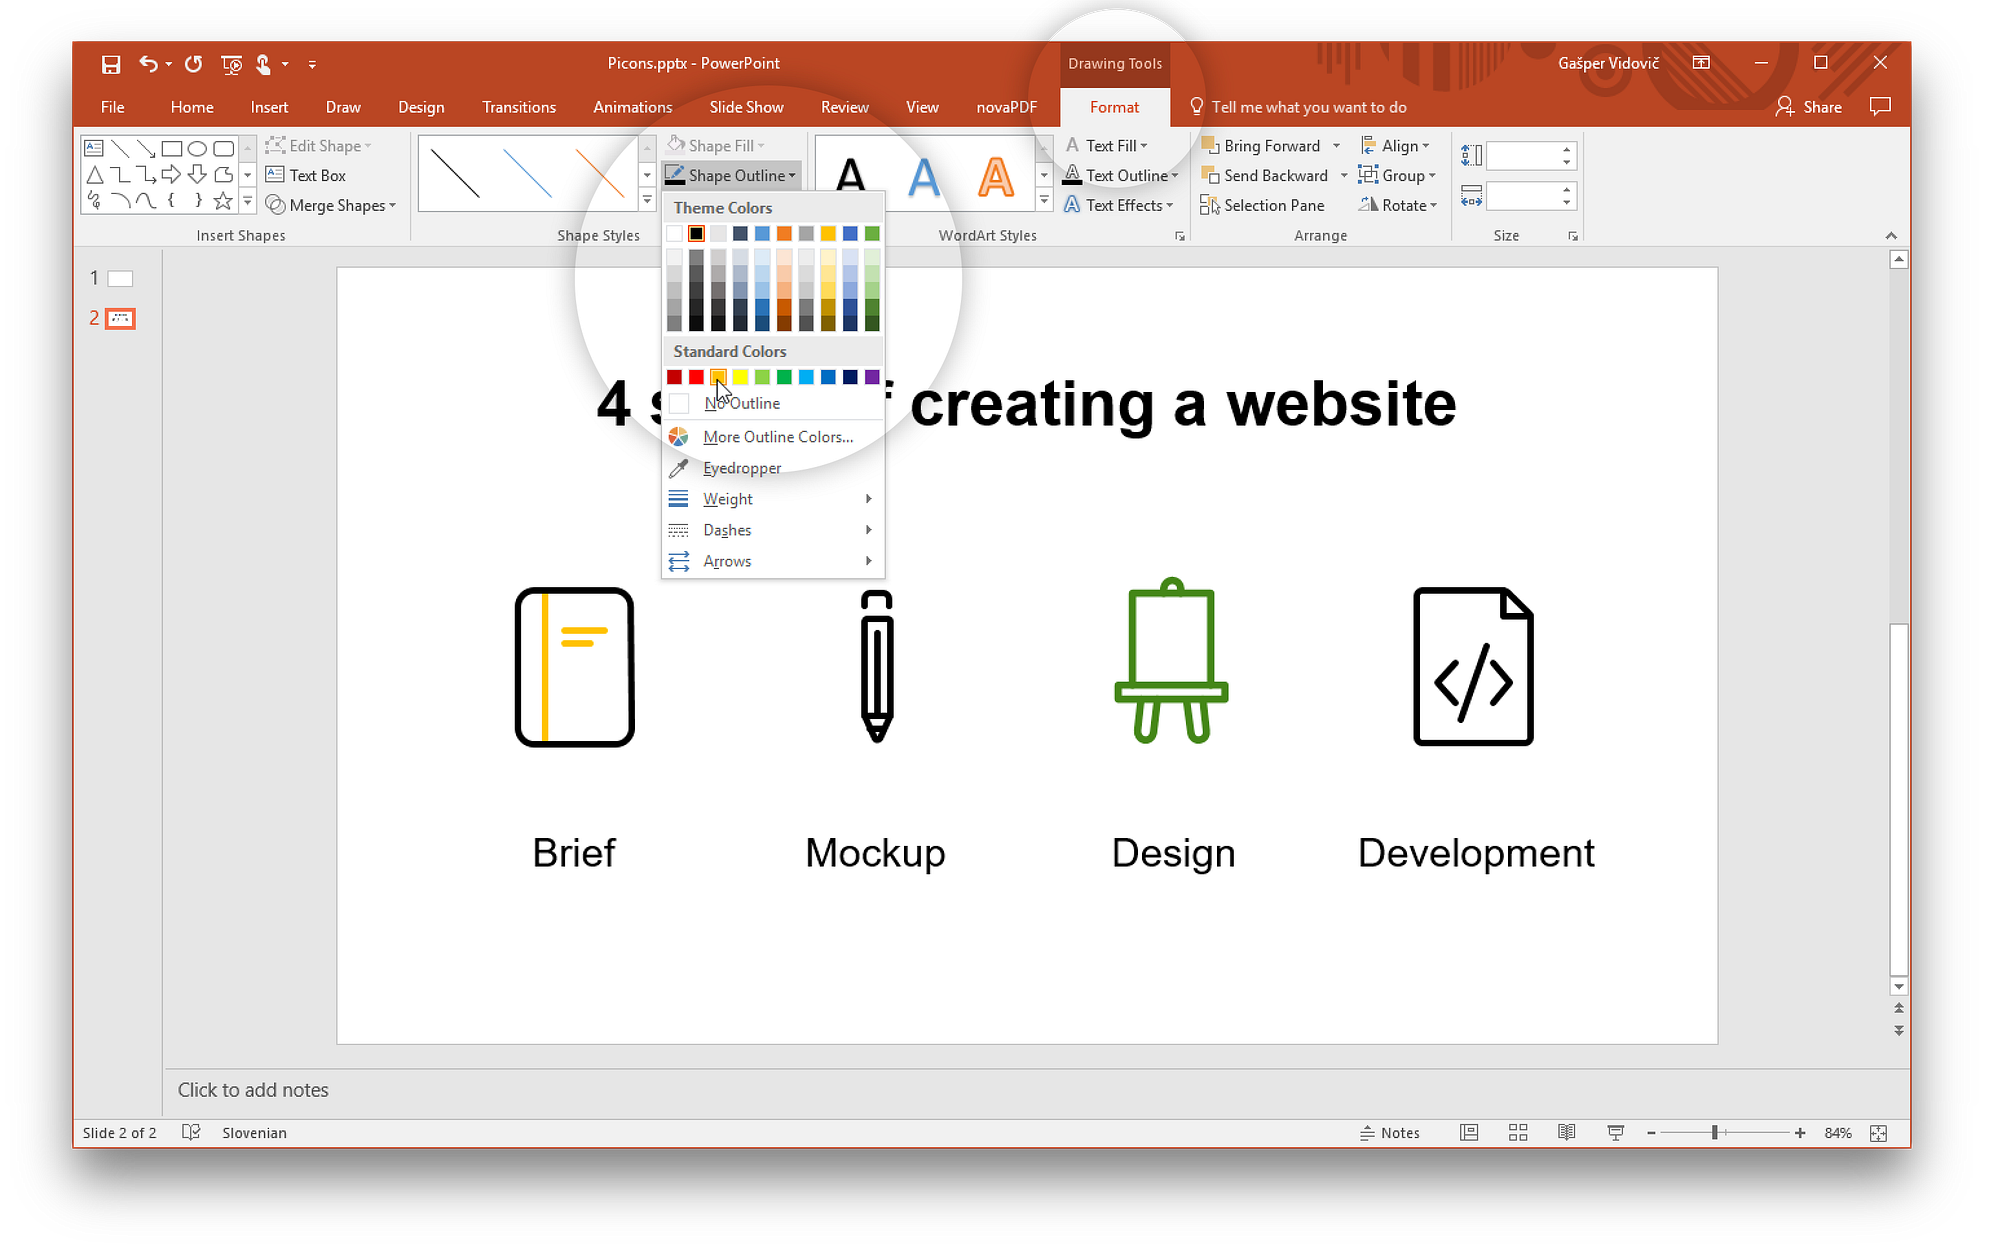2000x1252 pixels.
Task: Pick a color with the Eyedropper
Action: tap(741, 467)
